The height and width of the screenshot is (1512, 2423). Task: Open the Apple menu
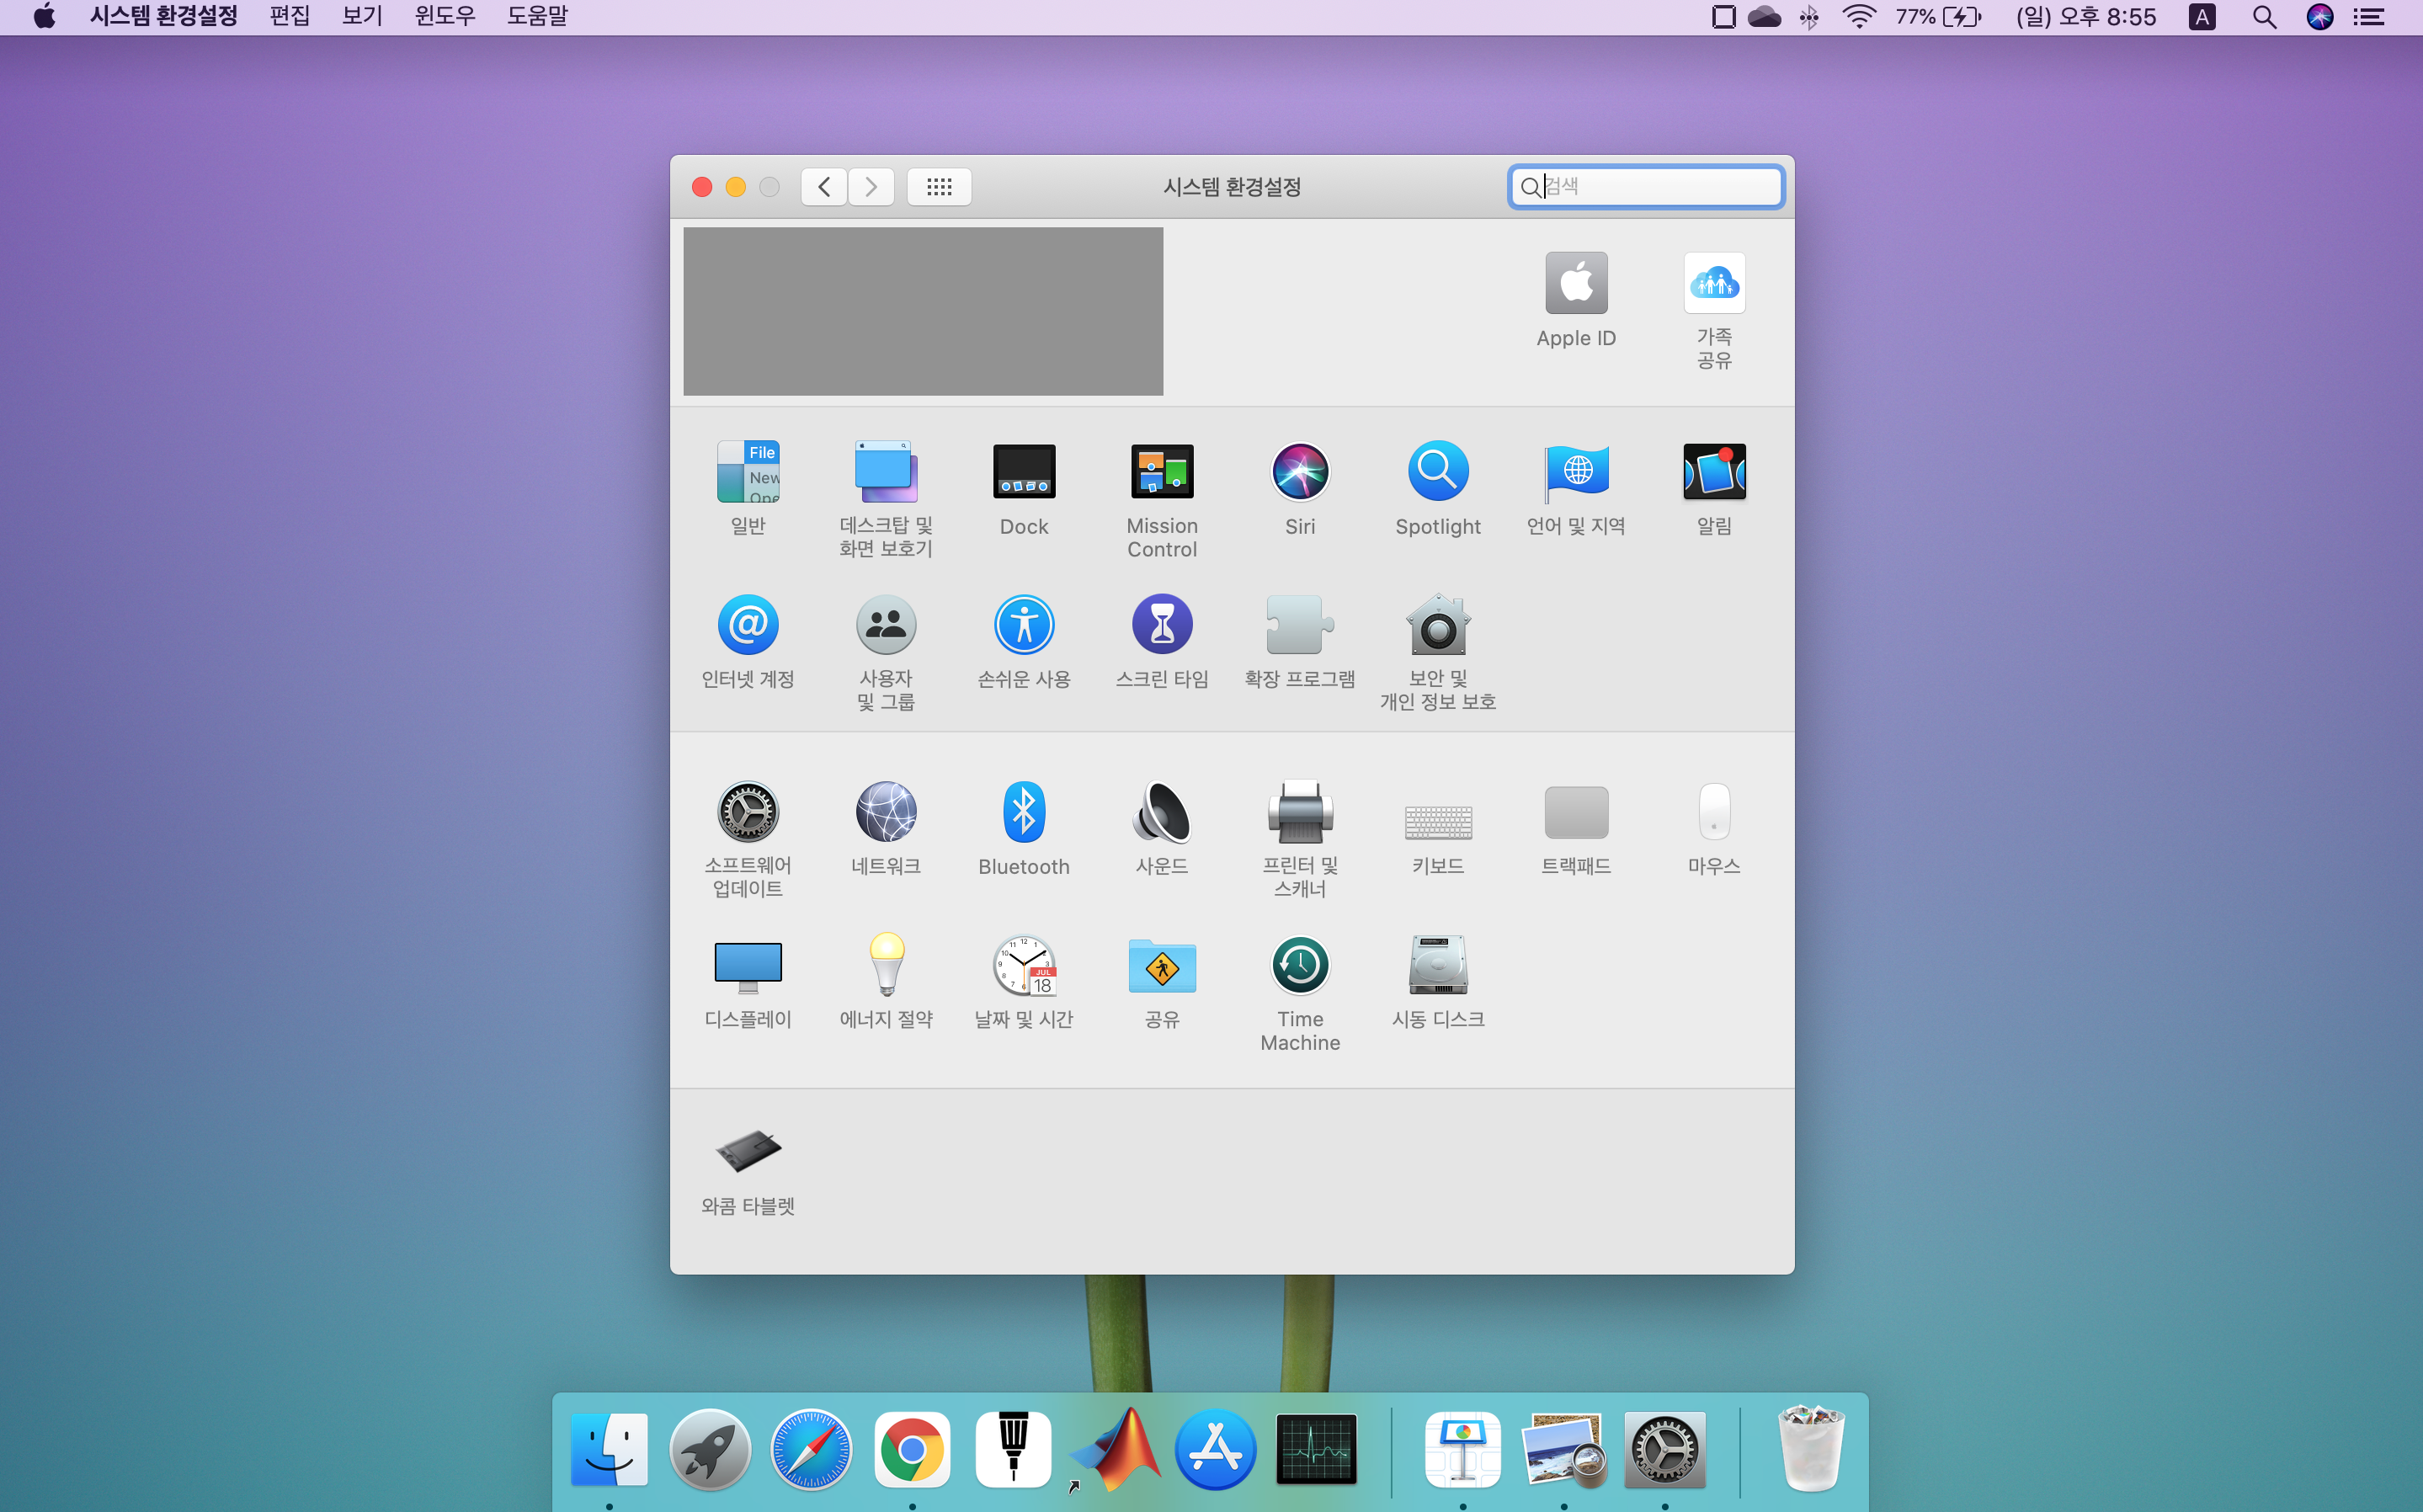tap(44, 17)
